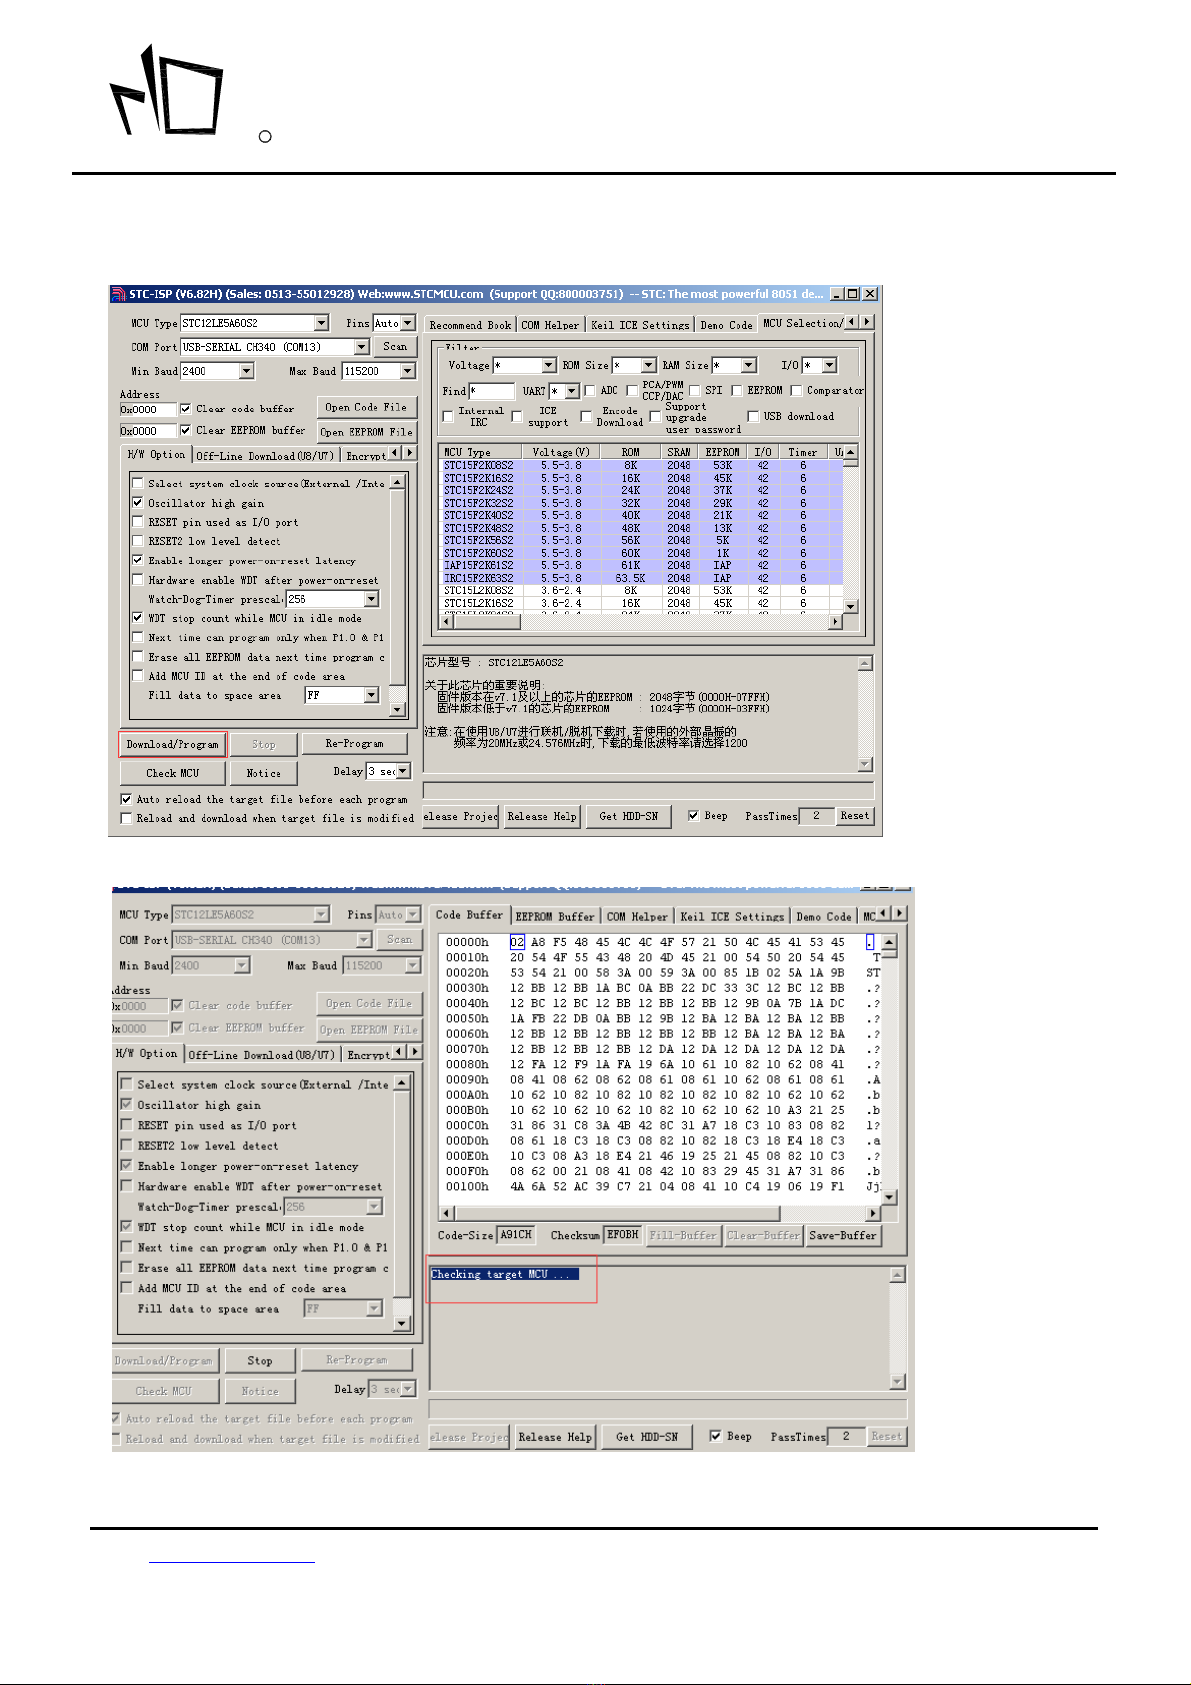Enable Add MCU ID at end of code area in MCU Selection window
This screenshot has width=1191, height=1685.
click(x=138, y=676)
